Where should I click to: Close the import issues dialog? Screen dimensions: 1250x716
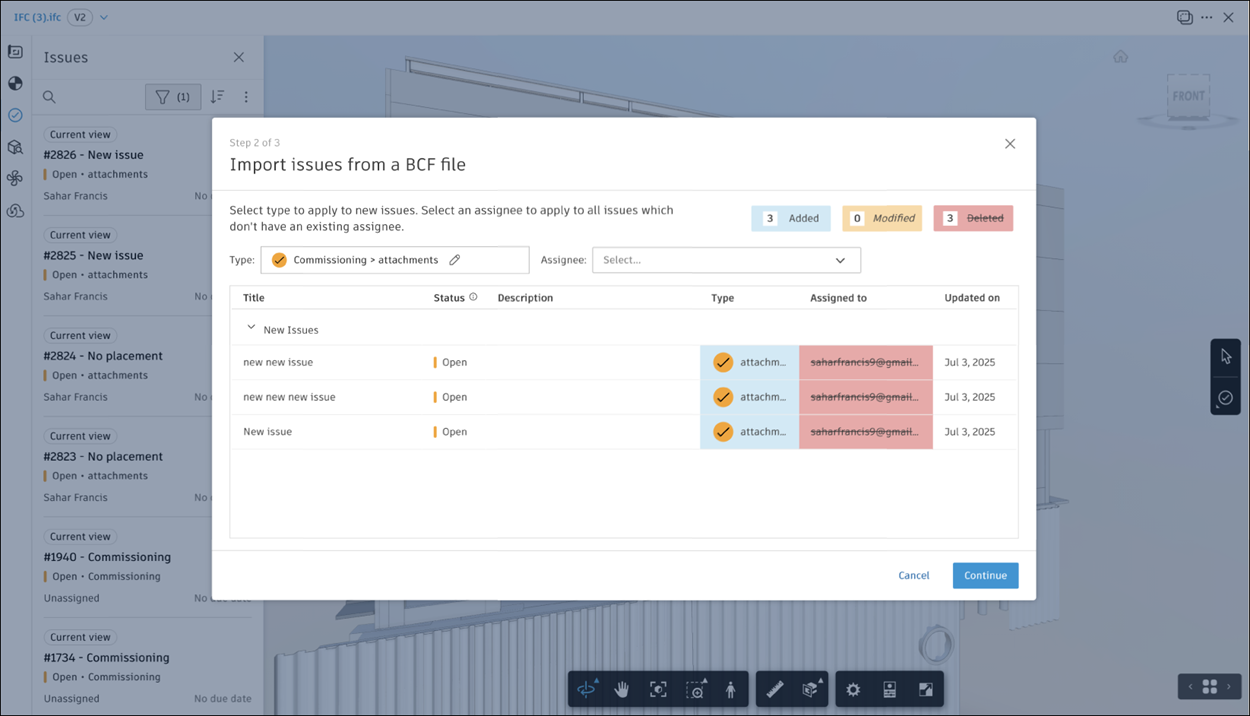1010,144
